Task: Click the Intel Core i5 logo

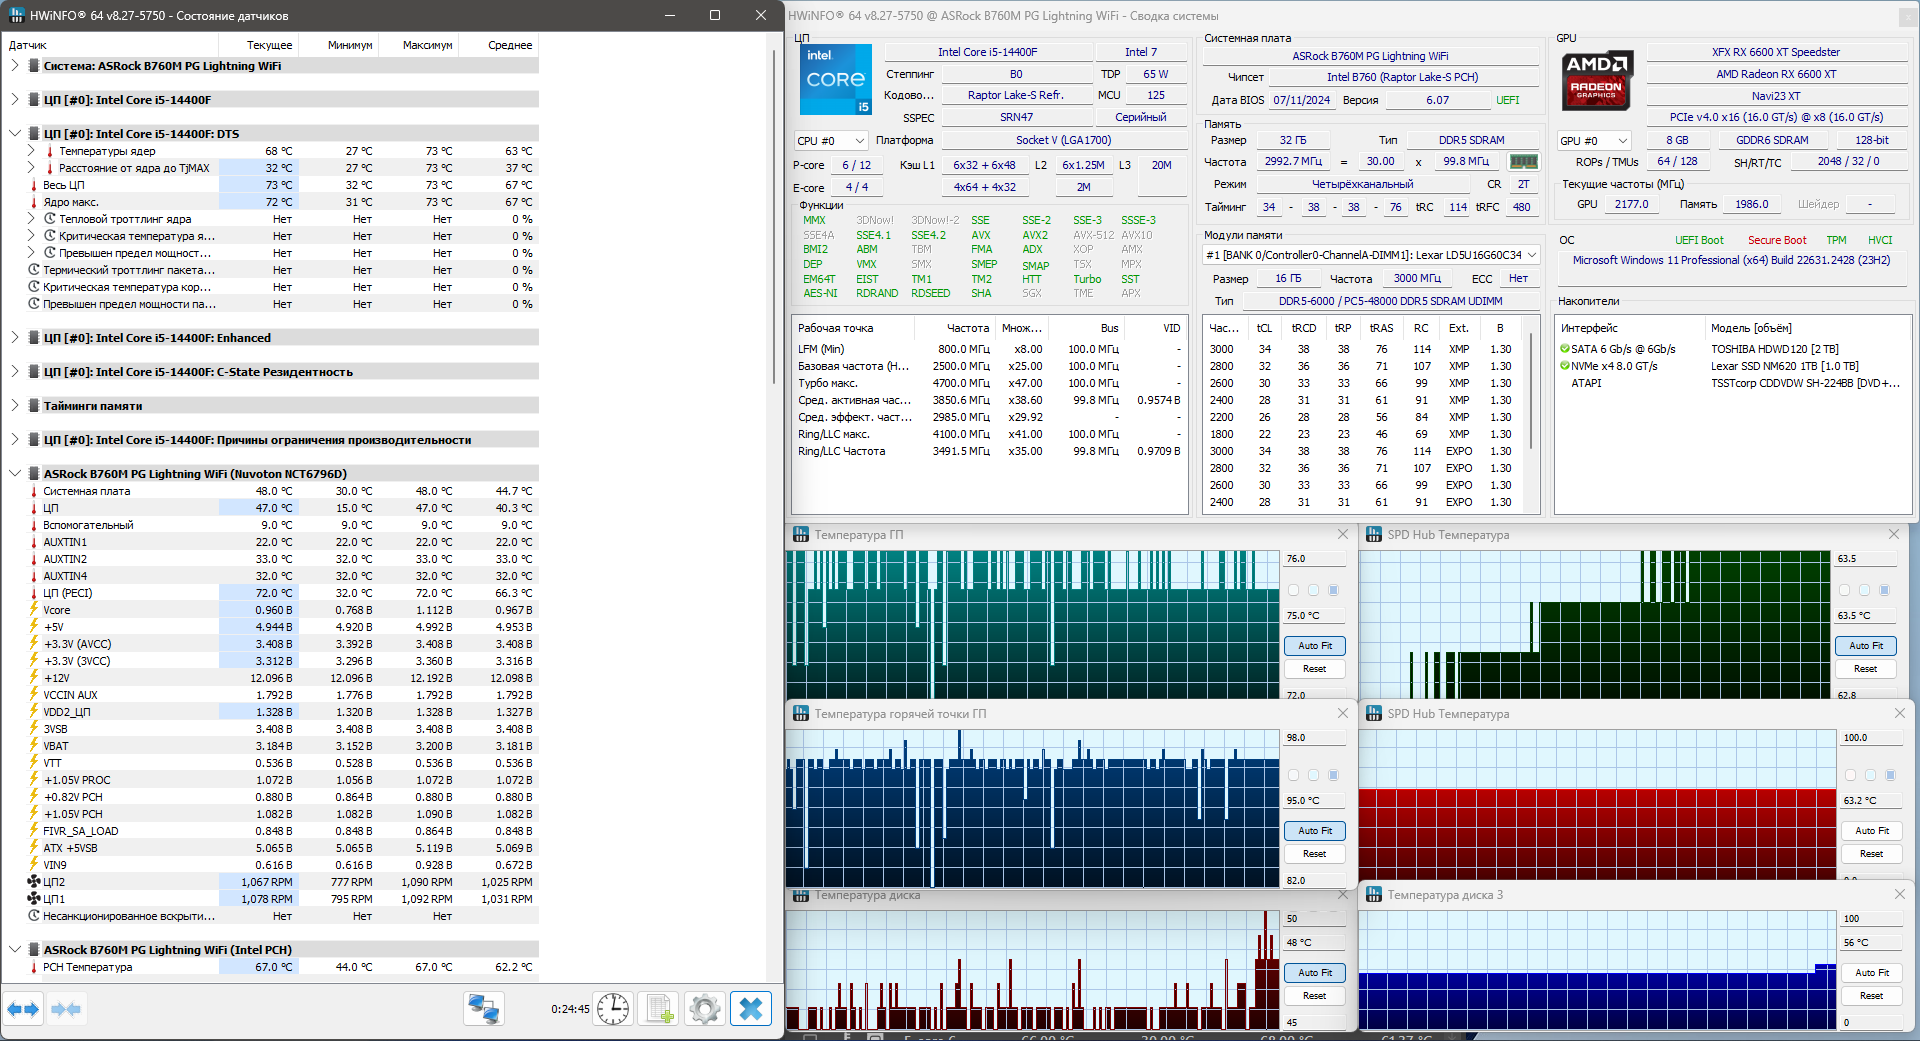Action: point(836,80)
